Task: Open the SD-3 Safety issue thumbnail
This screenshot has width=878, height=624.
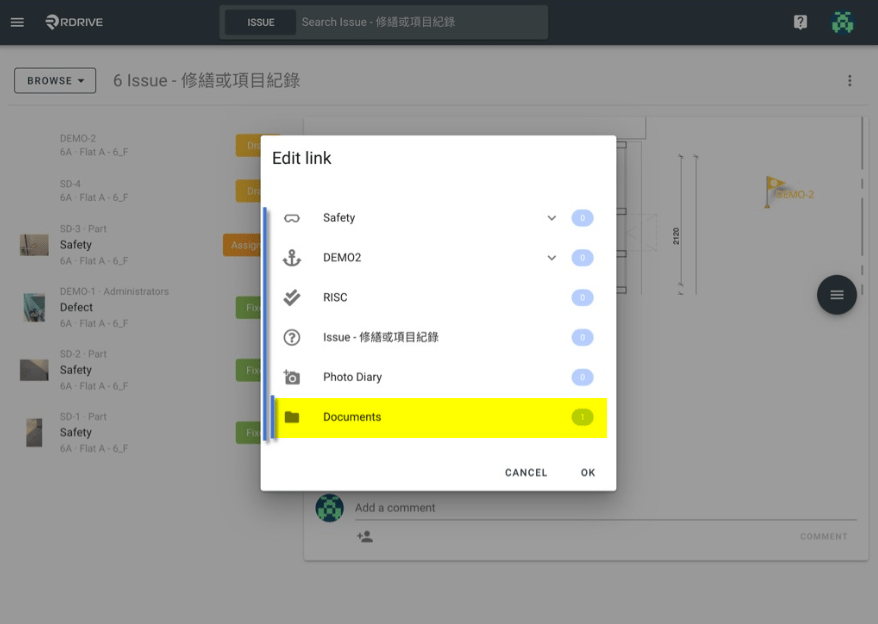Action: coord(34,245)
